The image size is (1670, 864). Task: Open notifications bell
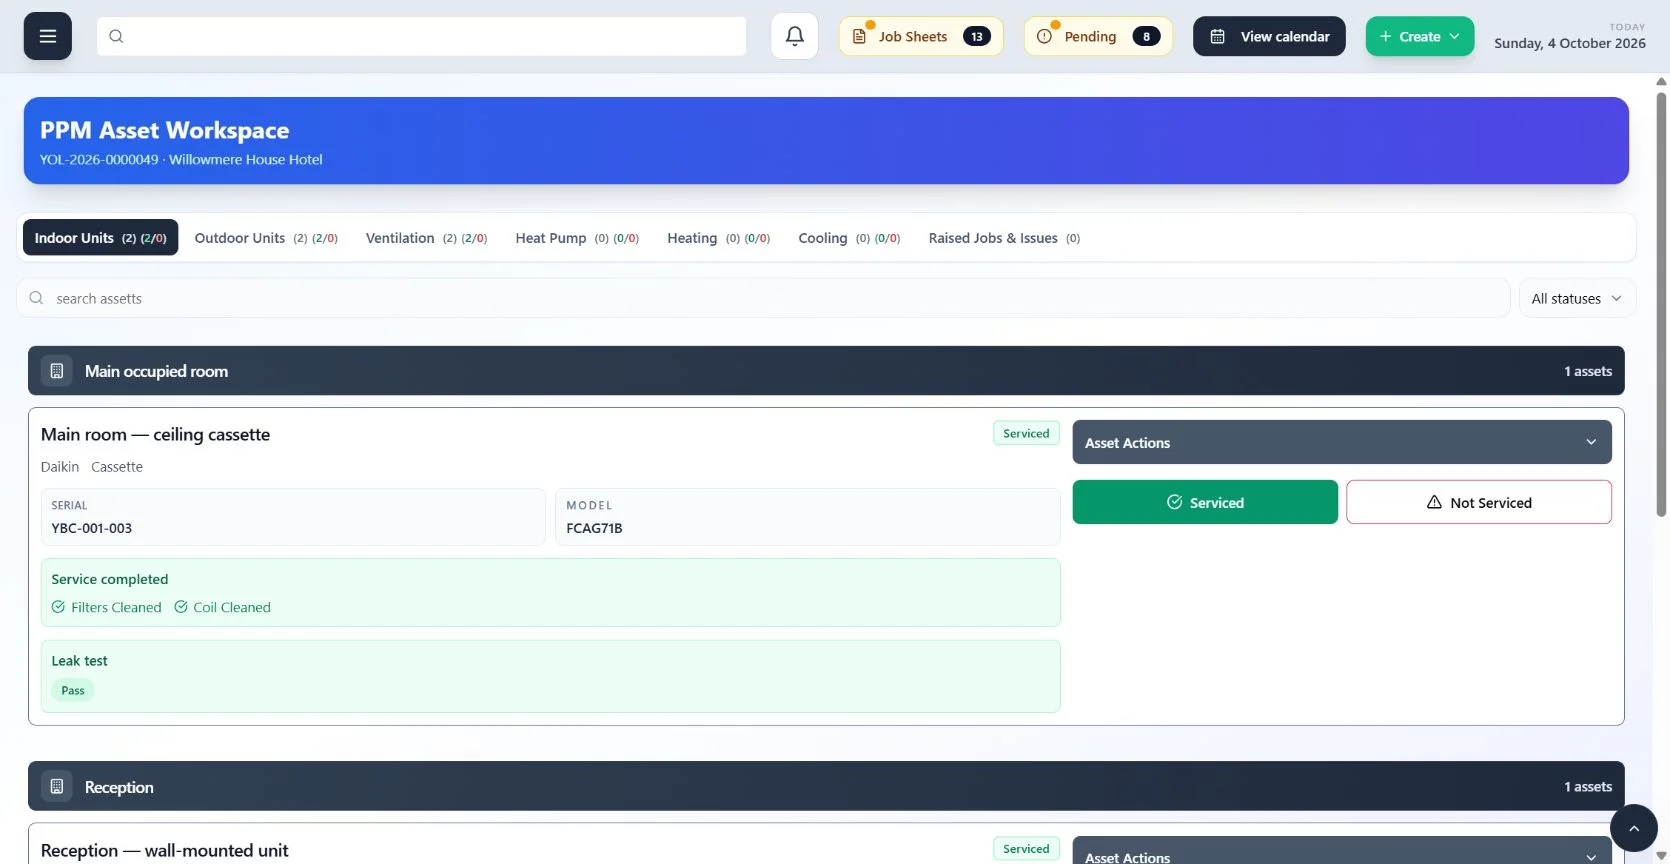click(795, 36)
